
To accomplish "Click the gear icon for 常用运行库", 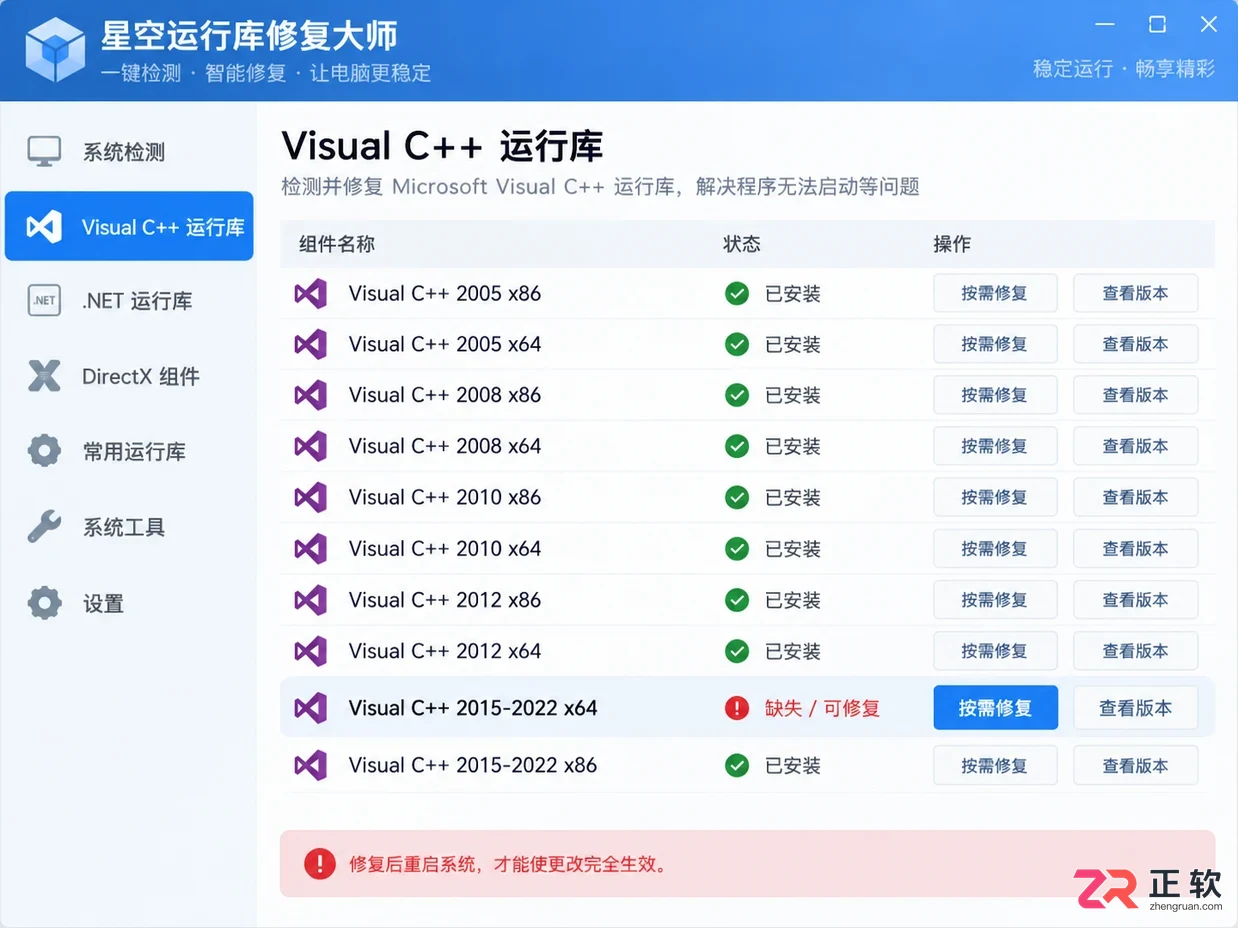I will (x=44, y=451).
